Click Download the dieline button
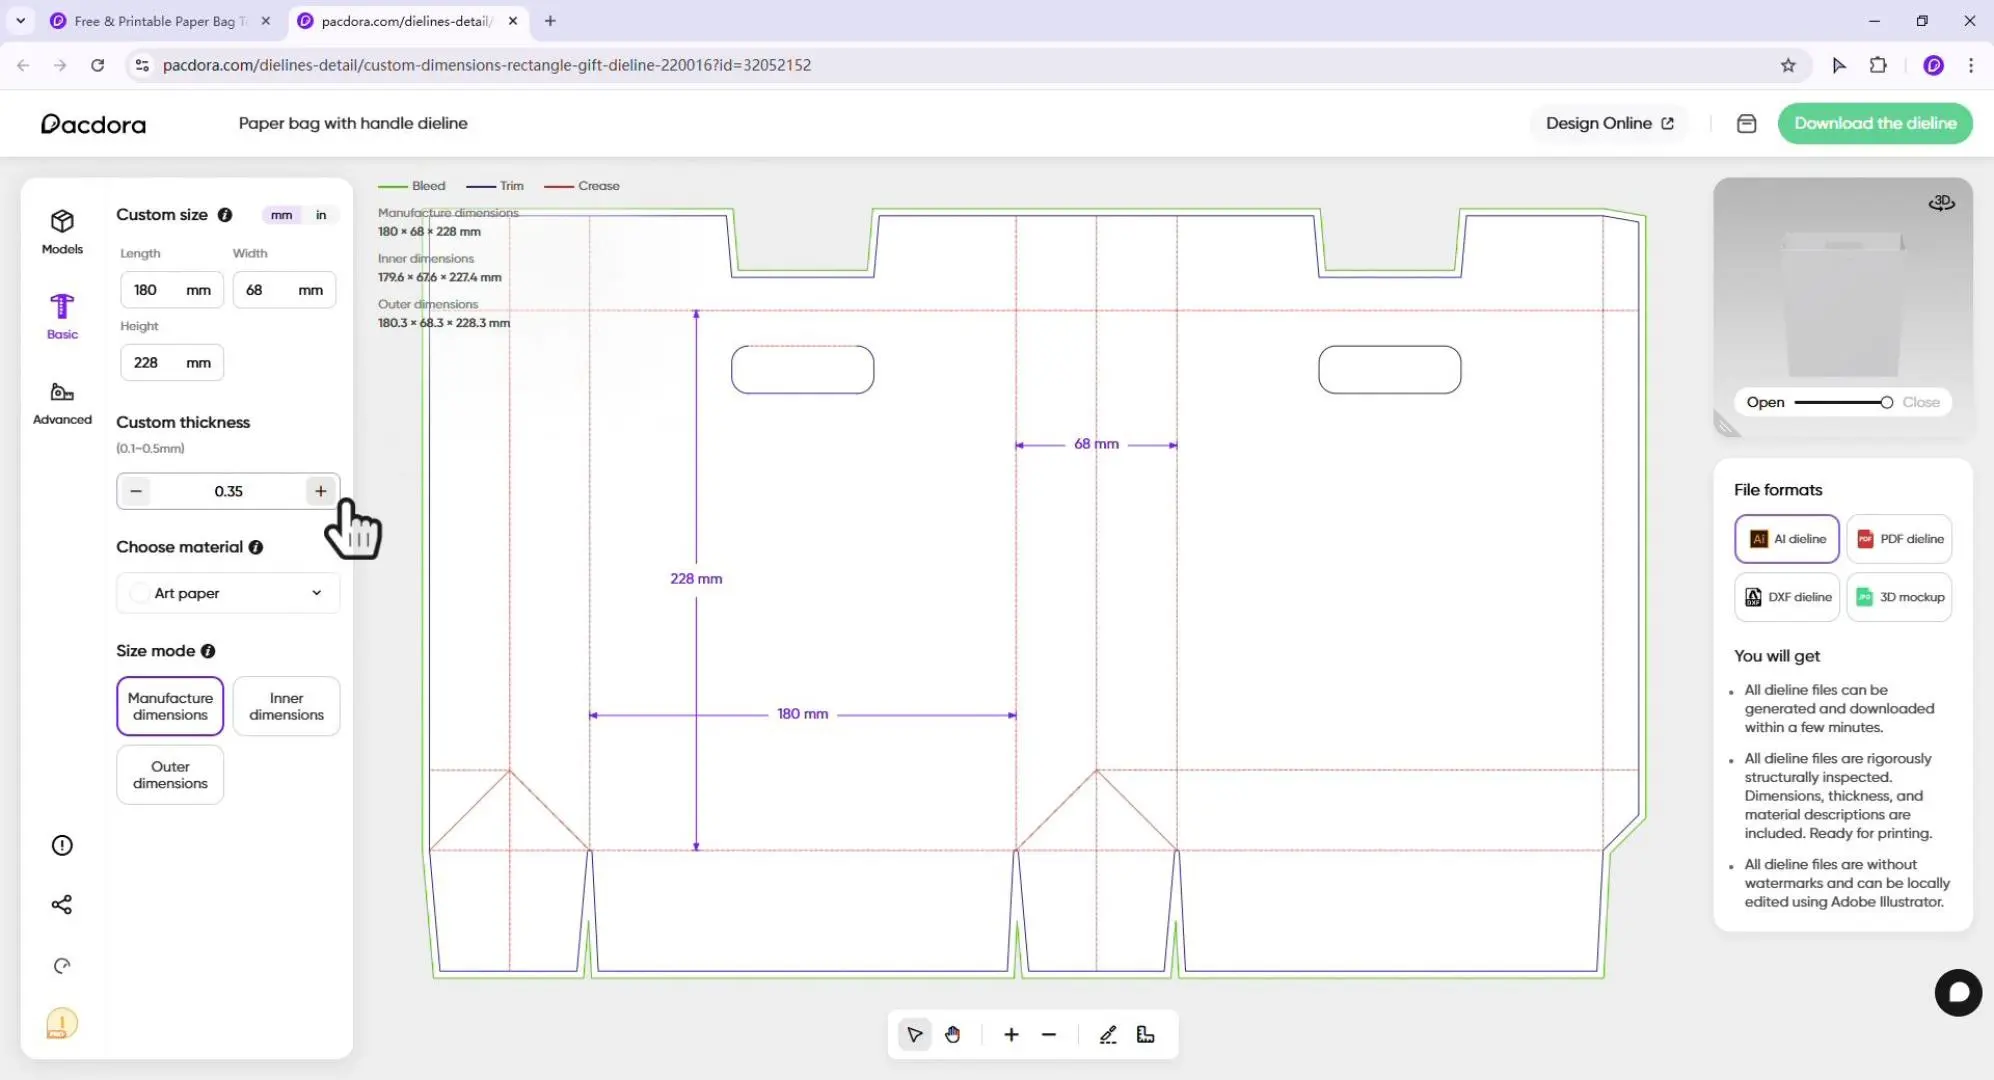Viewport: 1994px width, 1080px height. tap(1874, 123)
